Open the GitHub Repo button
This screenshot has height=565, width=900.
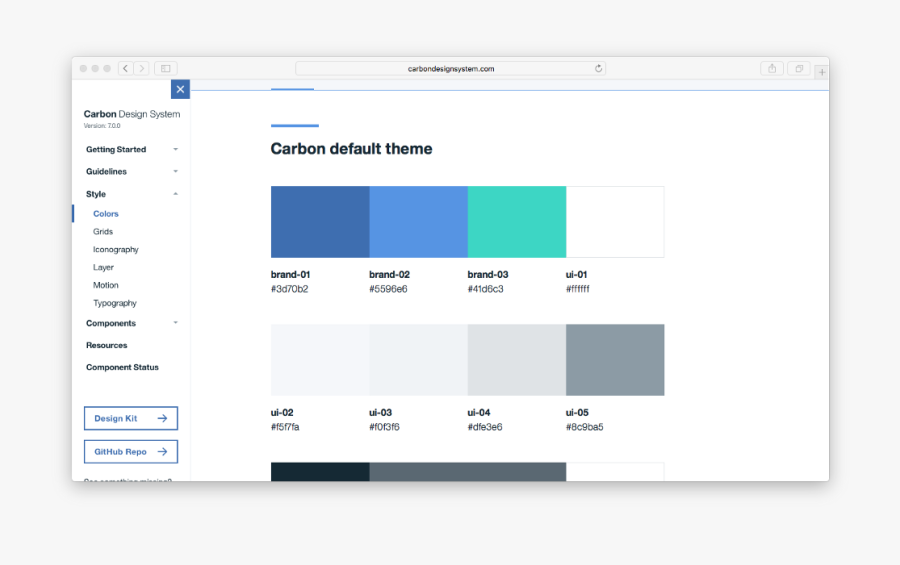tap(131, 452)
